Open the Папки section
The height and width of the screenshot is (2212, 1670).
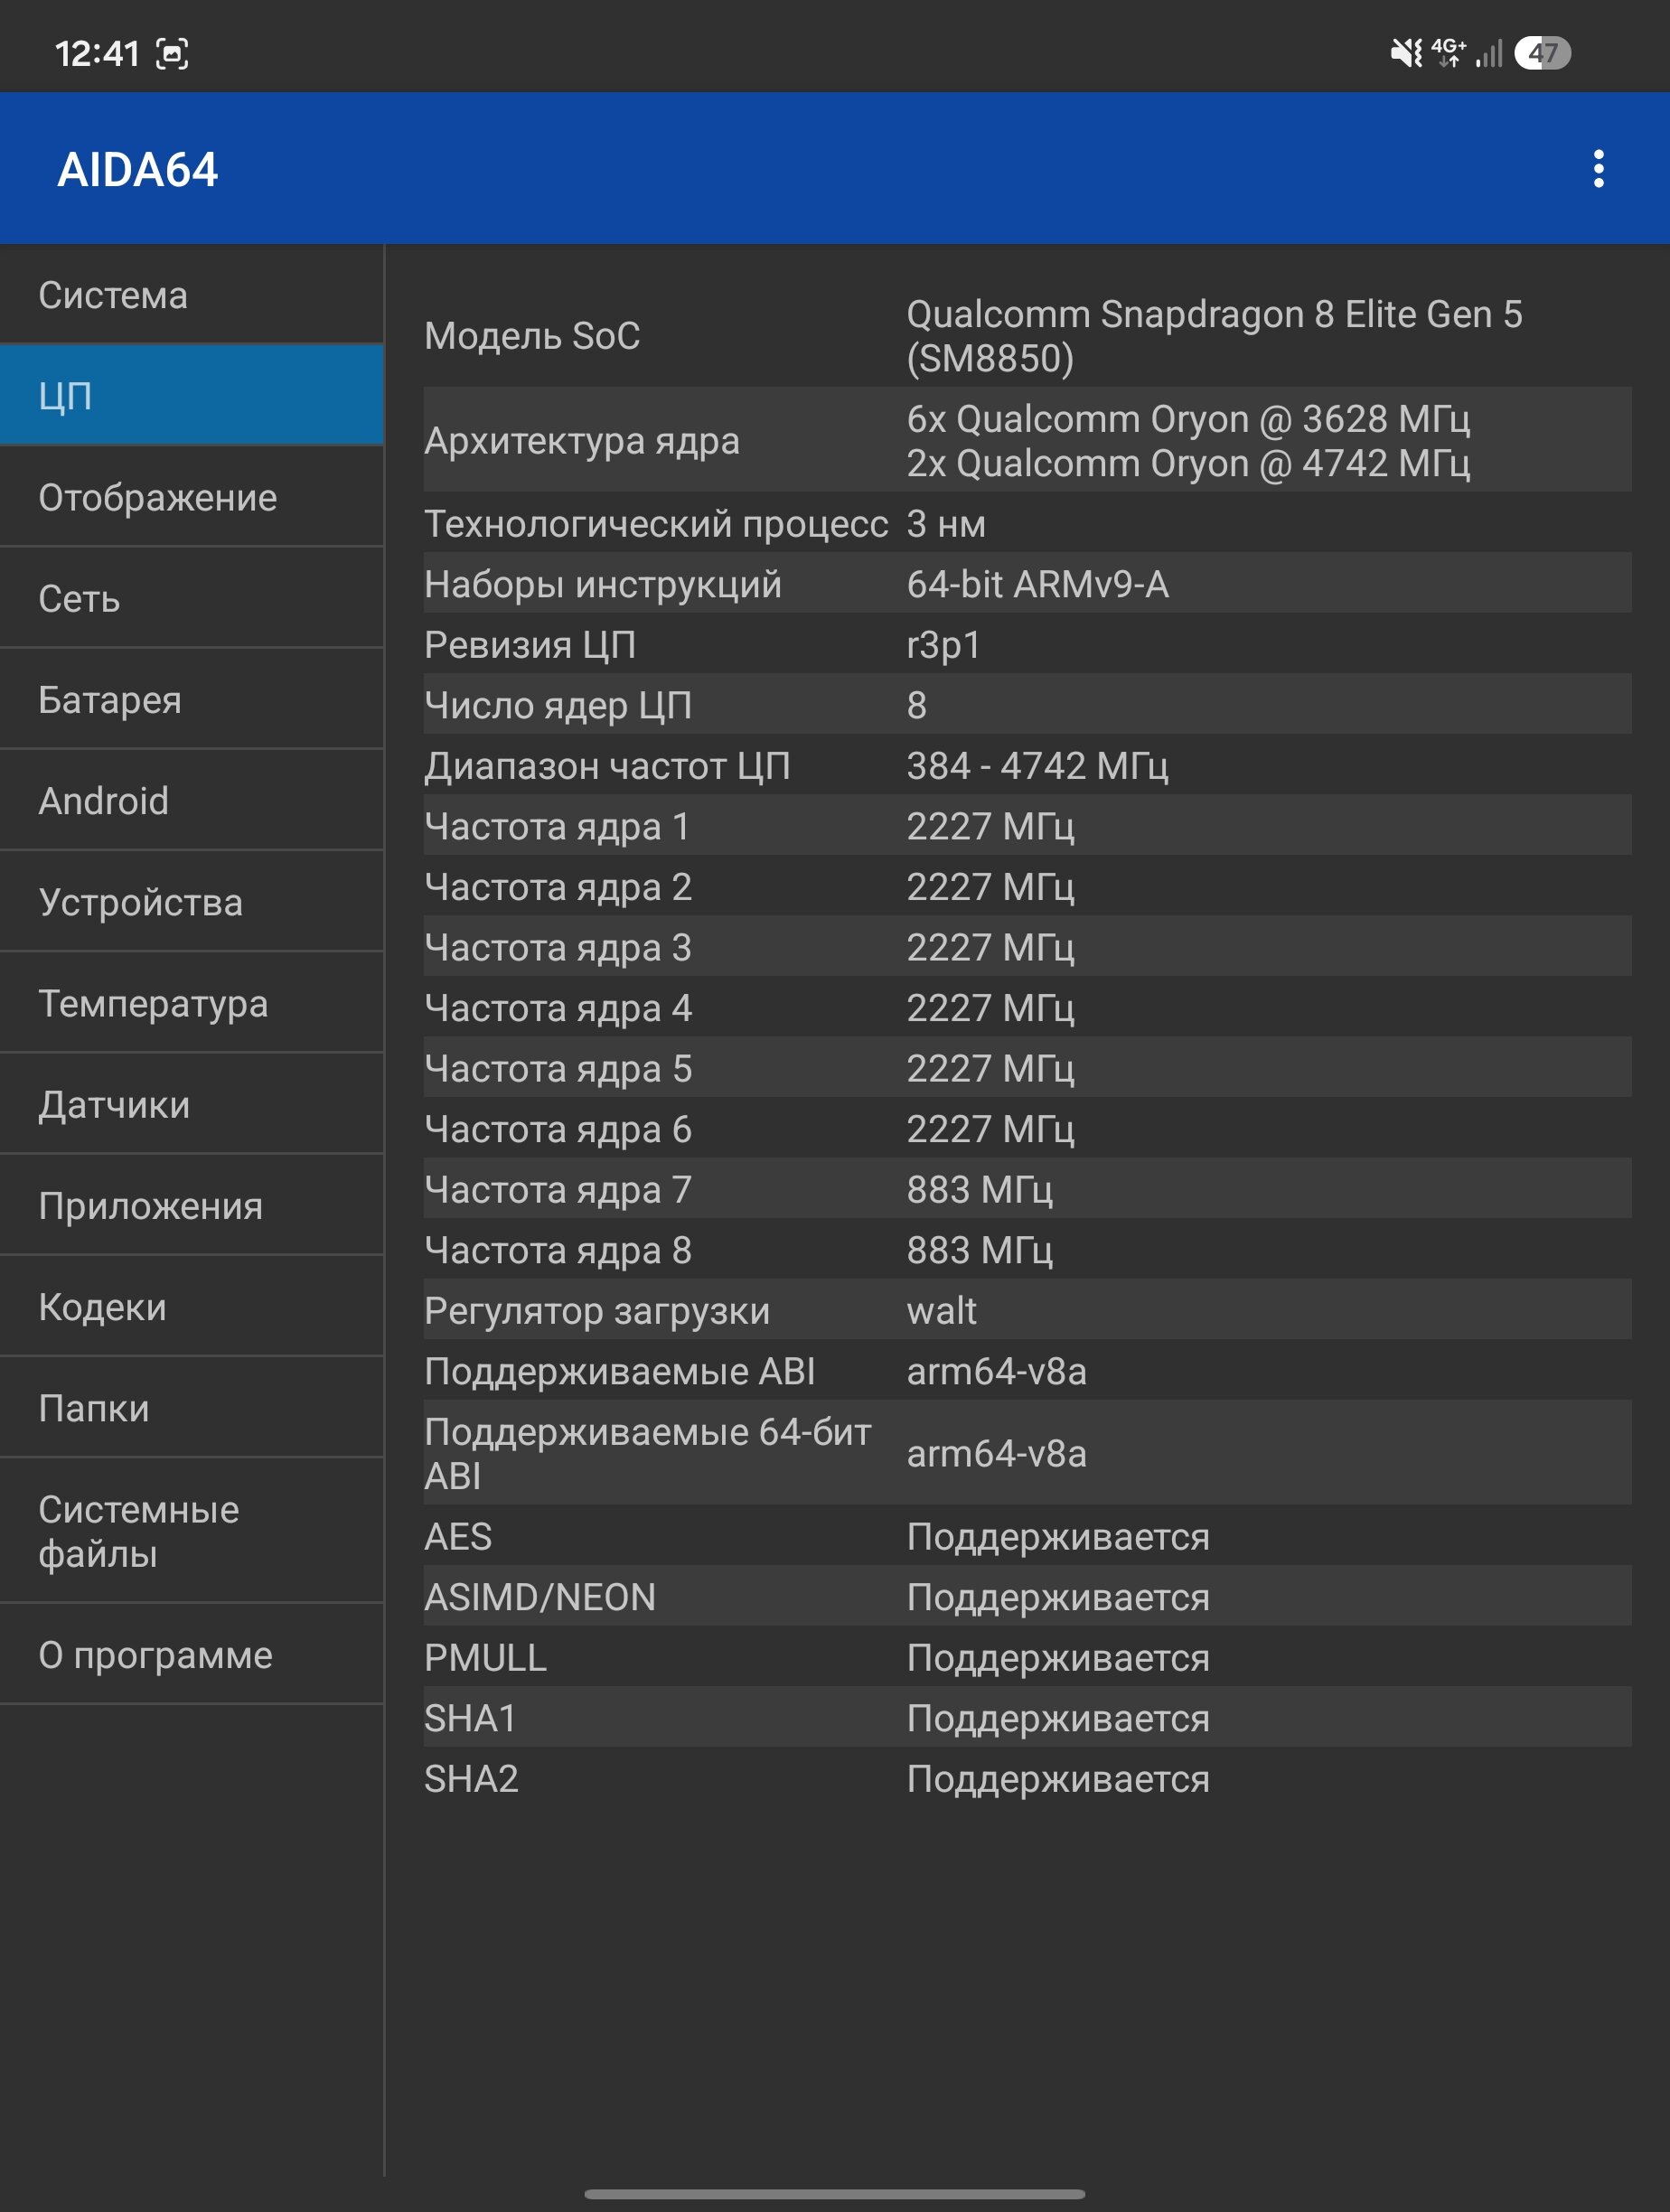192,1407
